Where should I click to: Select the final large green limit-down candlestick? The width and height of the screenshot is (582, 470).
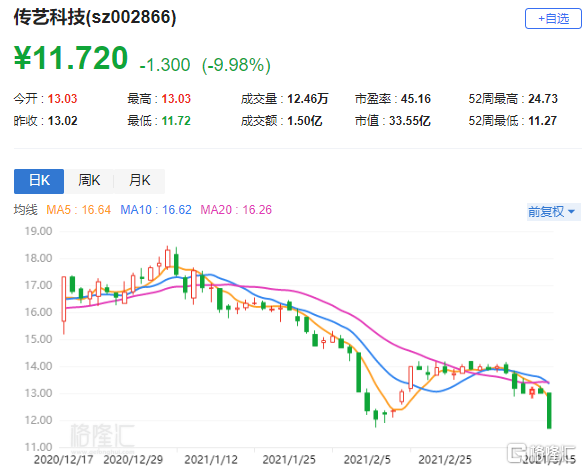point(549,410)
